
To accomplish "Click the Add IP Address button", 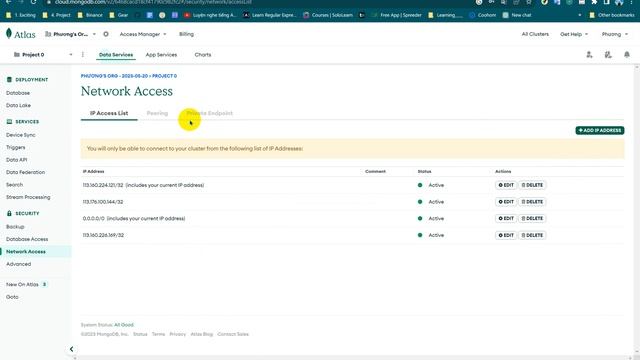I will click(x=600, y=130).
